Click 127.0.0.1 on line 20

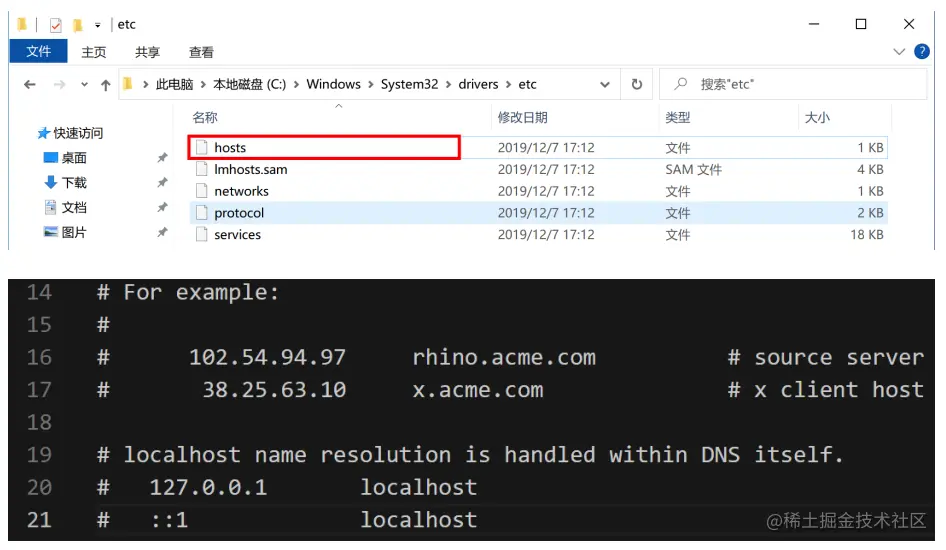208,487
